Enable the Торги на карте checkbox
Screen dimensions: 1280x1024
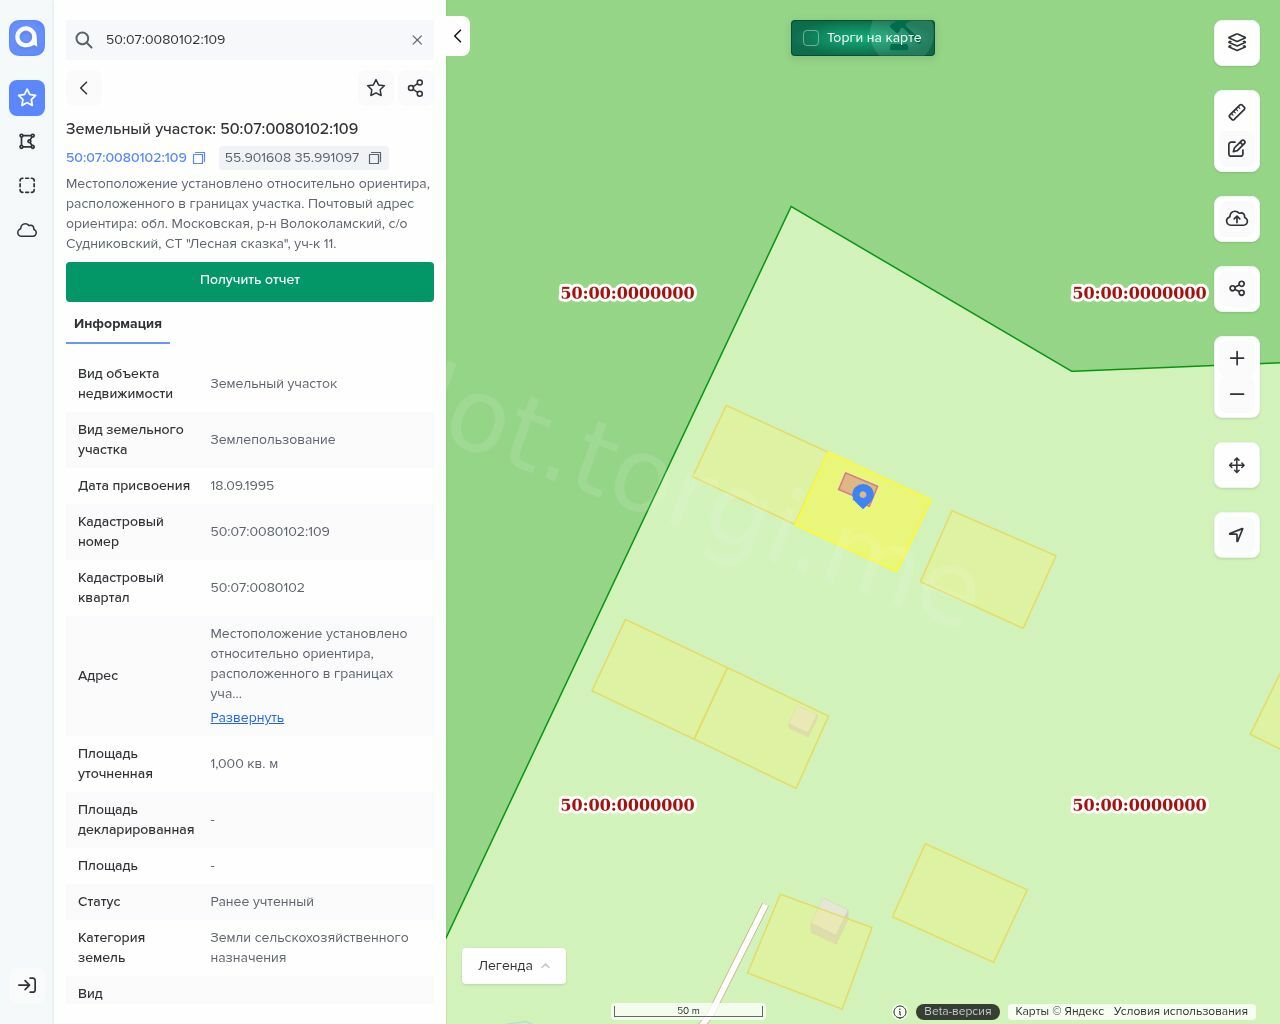[811, 38]
